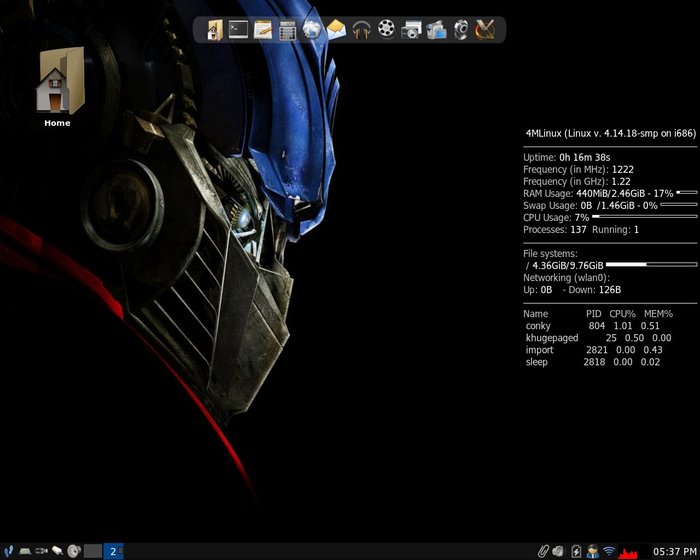Click the last dock icon with X

(486, 30)
